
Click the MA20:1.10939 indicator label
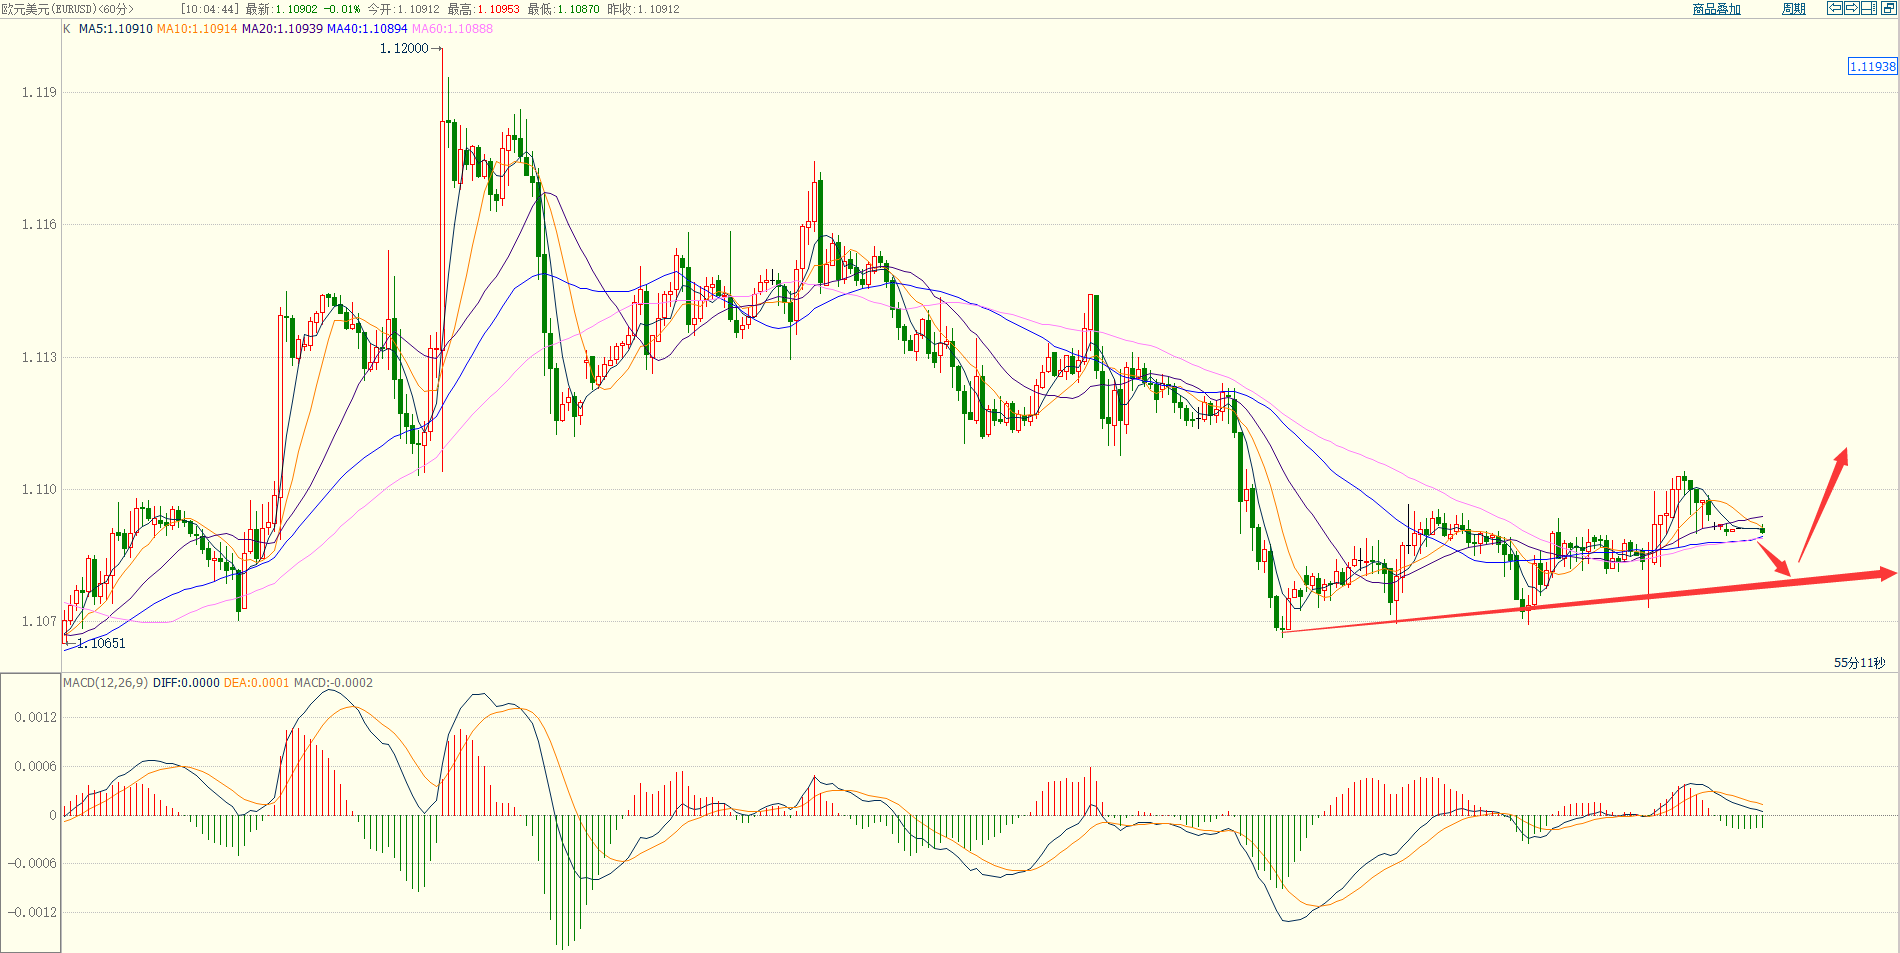pos(282,29)
